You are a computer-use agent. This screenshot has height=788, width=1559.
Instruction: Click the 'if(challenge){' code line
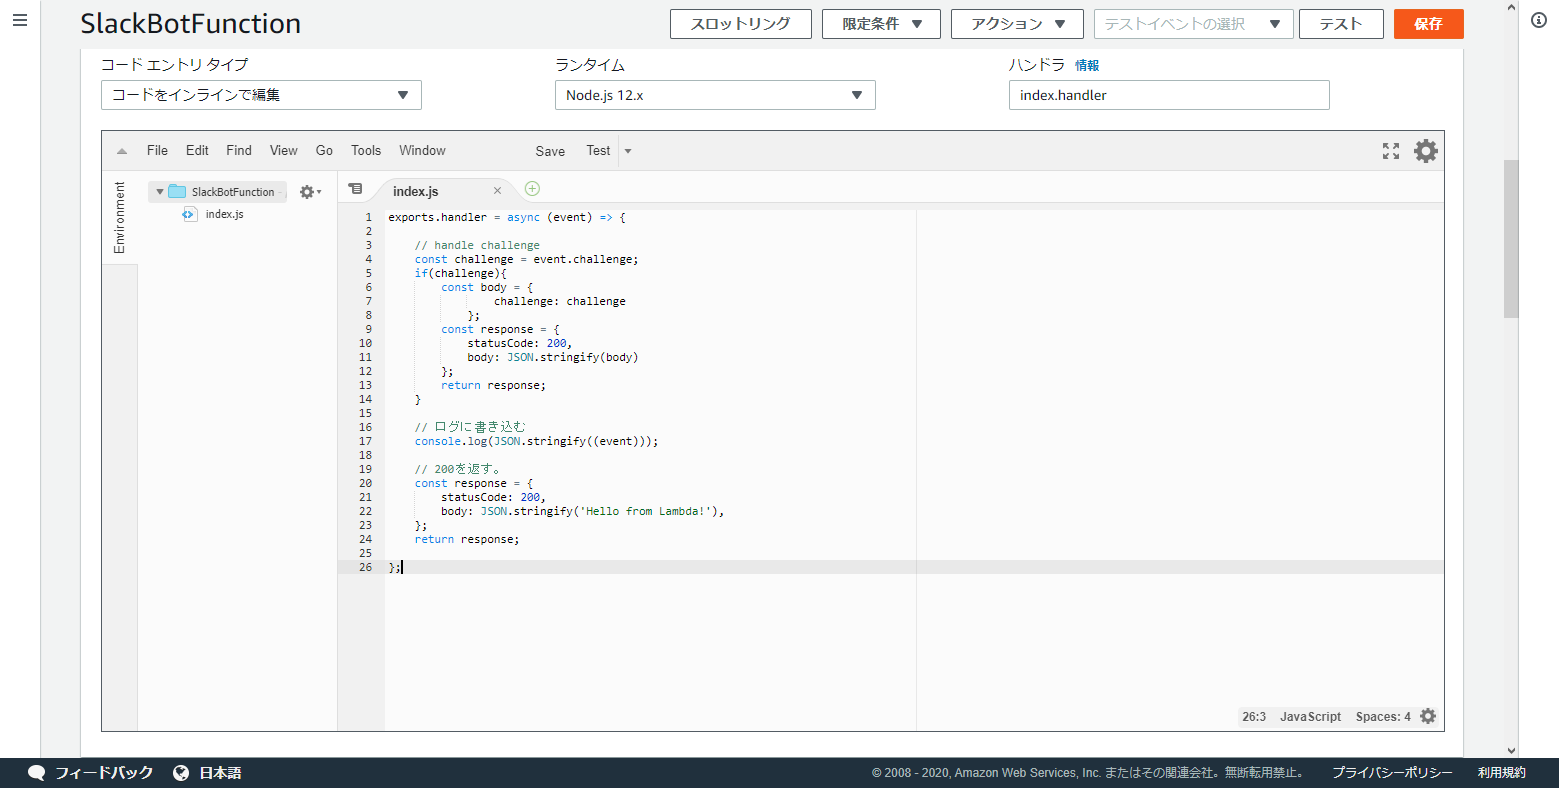[461, 273]
